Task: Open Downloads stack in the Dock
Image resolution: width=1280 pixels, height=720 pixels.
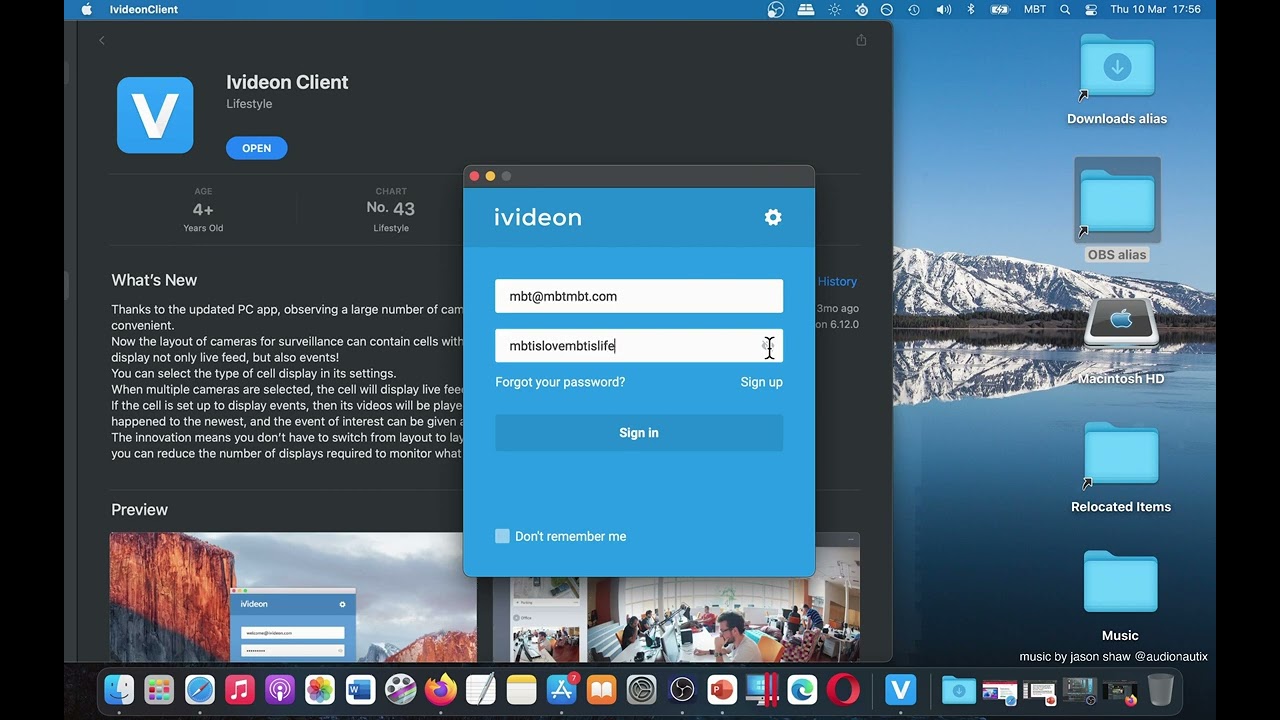Action: click(958, 690)
